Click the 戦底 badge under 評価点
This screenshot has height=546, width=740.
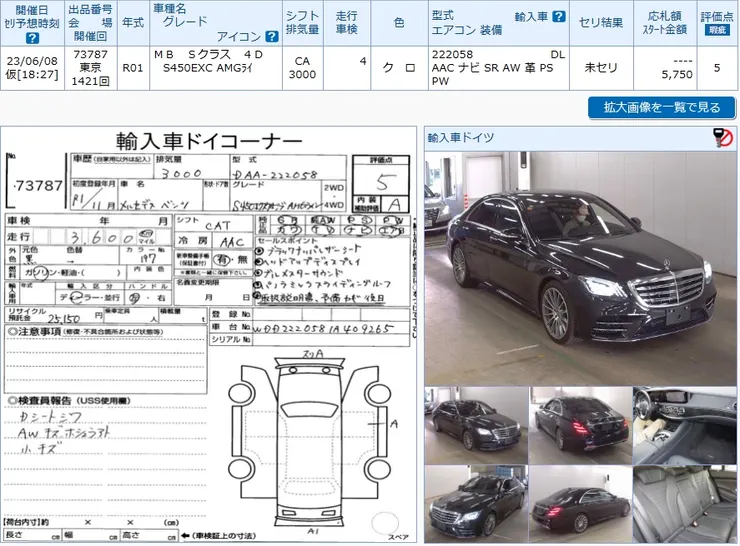click(716, 30)
